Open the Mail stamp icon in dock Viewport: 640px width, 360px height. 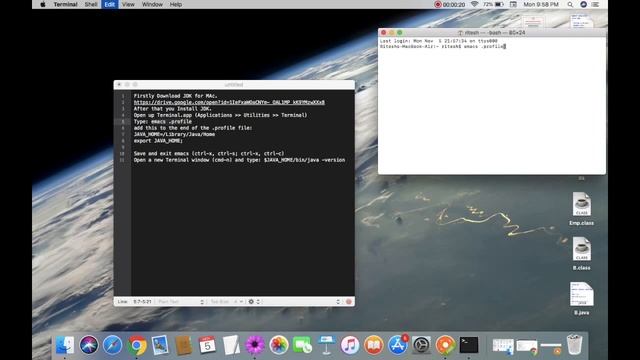point(160,345)
